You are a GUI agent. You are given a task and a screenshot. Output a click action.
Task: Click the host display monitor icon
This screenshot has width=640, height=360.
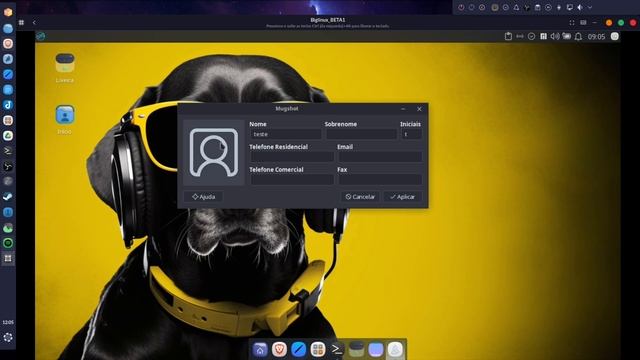click(x=570, y=7)
